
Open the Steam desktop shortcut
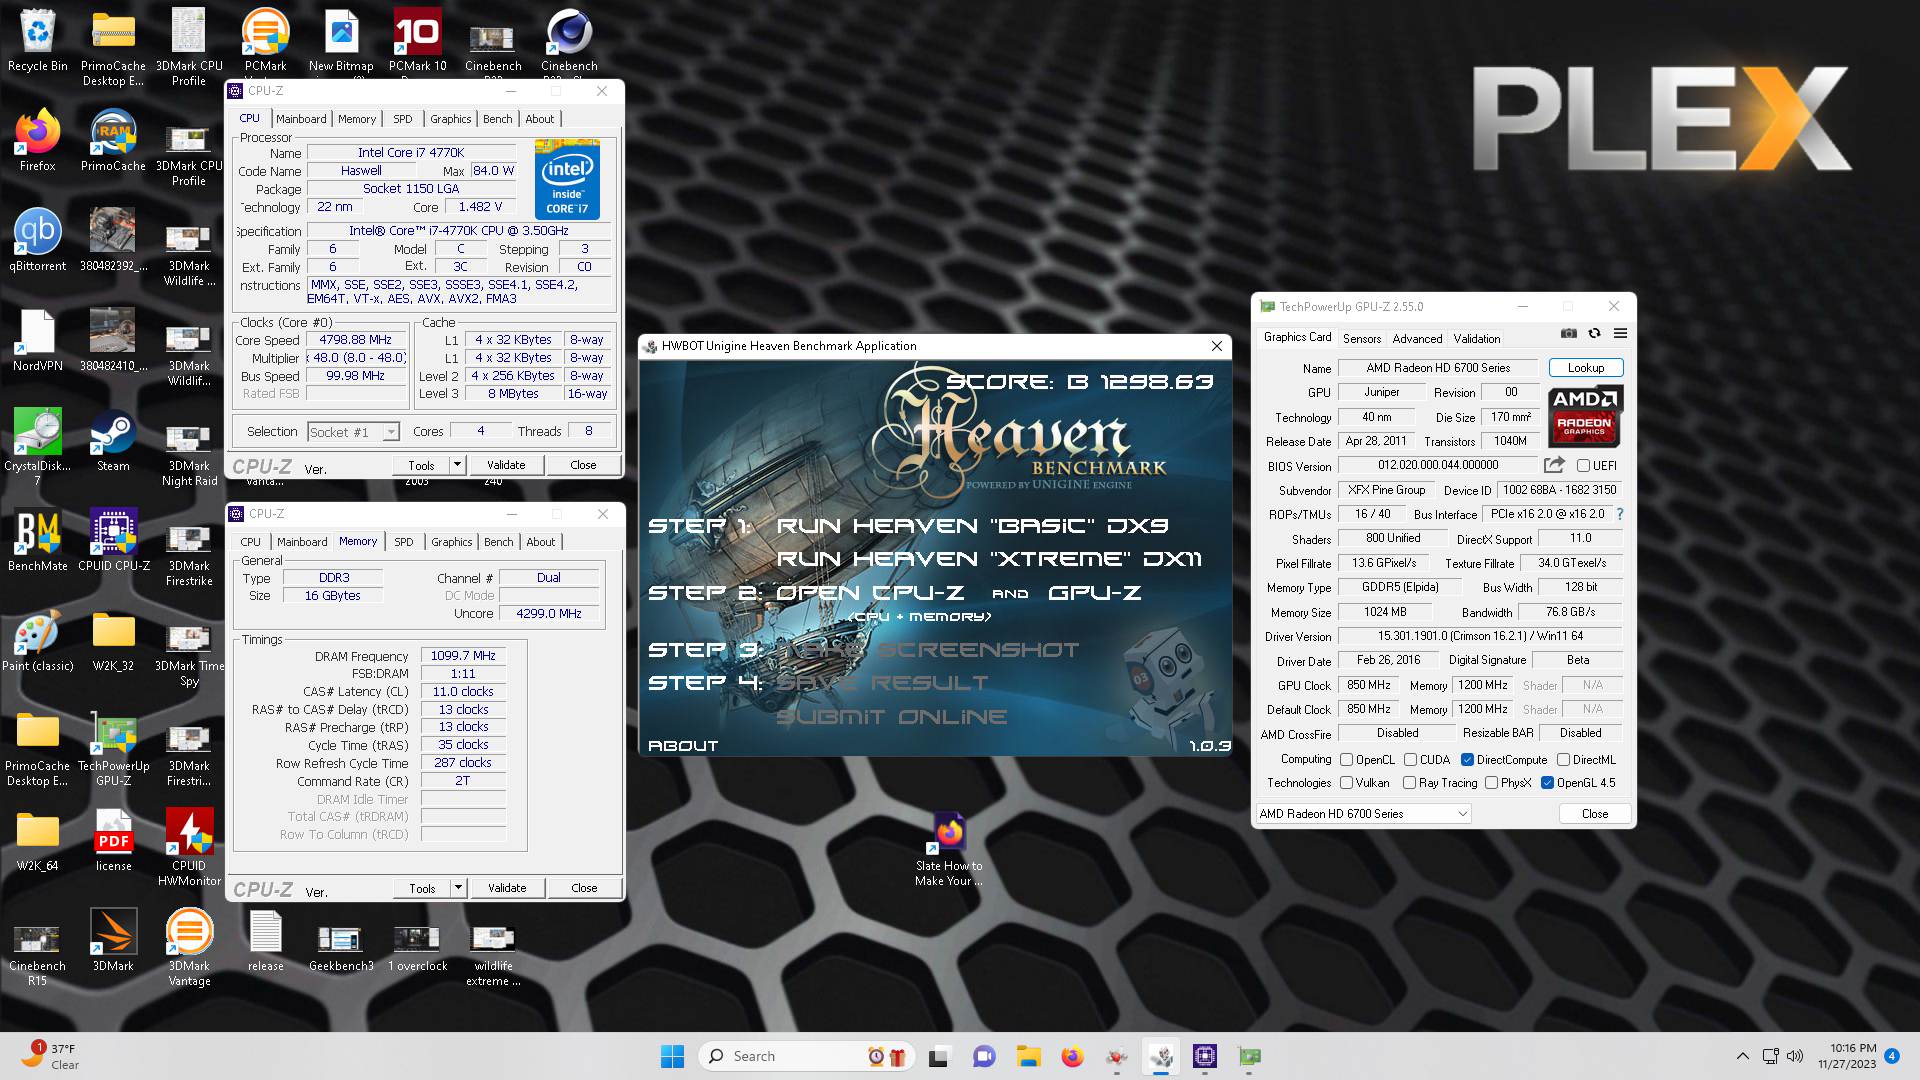tap(113, 440)
